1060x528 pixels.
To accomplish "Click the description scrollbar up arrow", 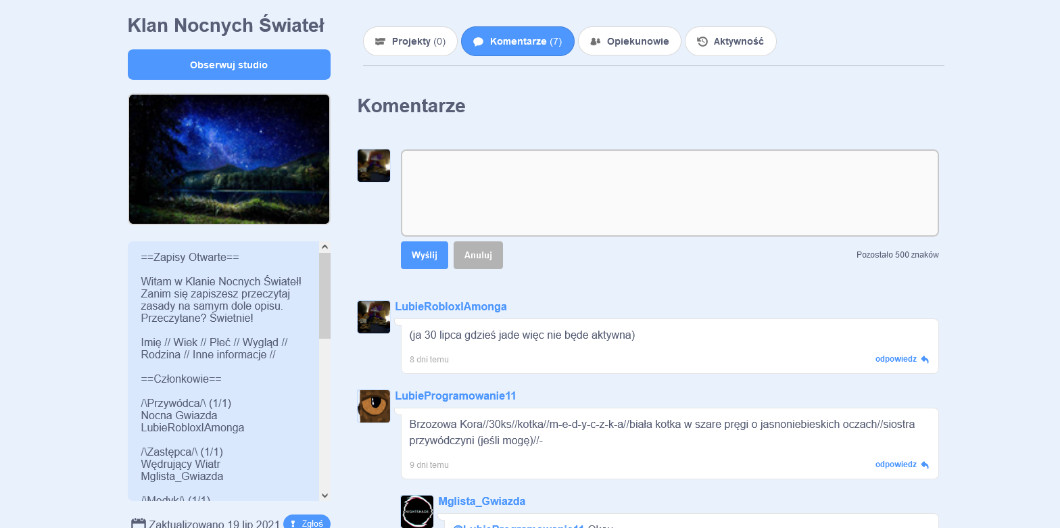I will pyautogui.click(x=324, y=247).
